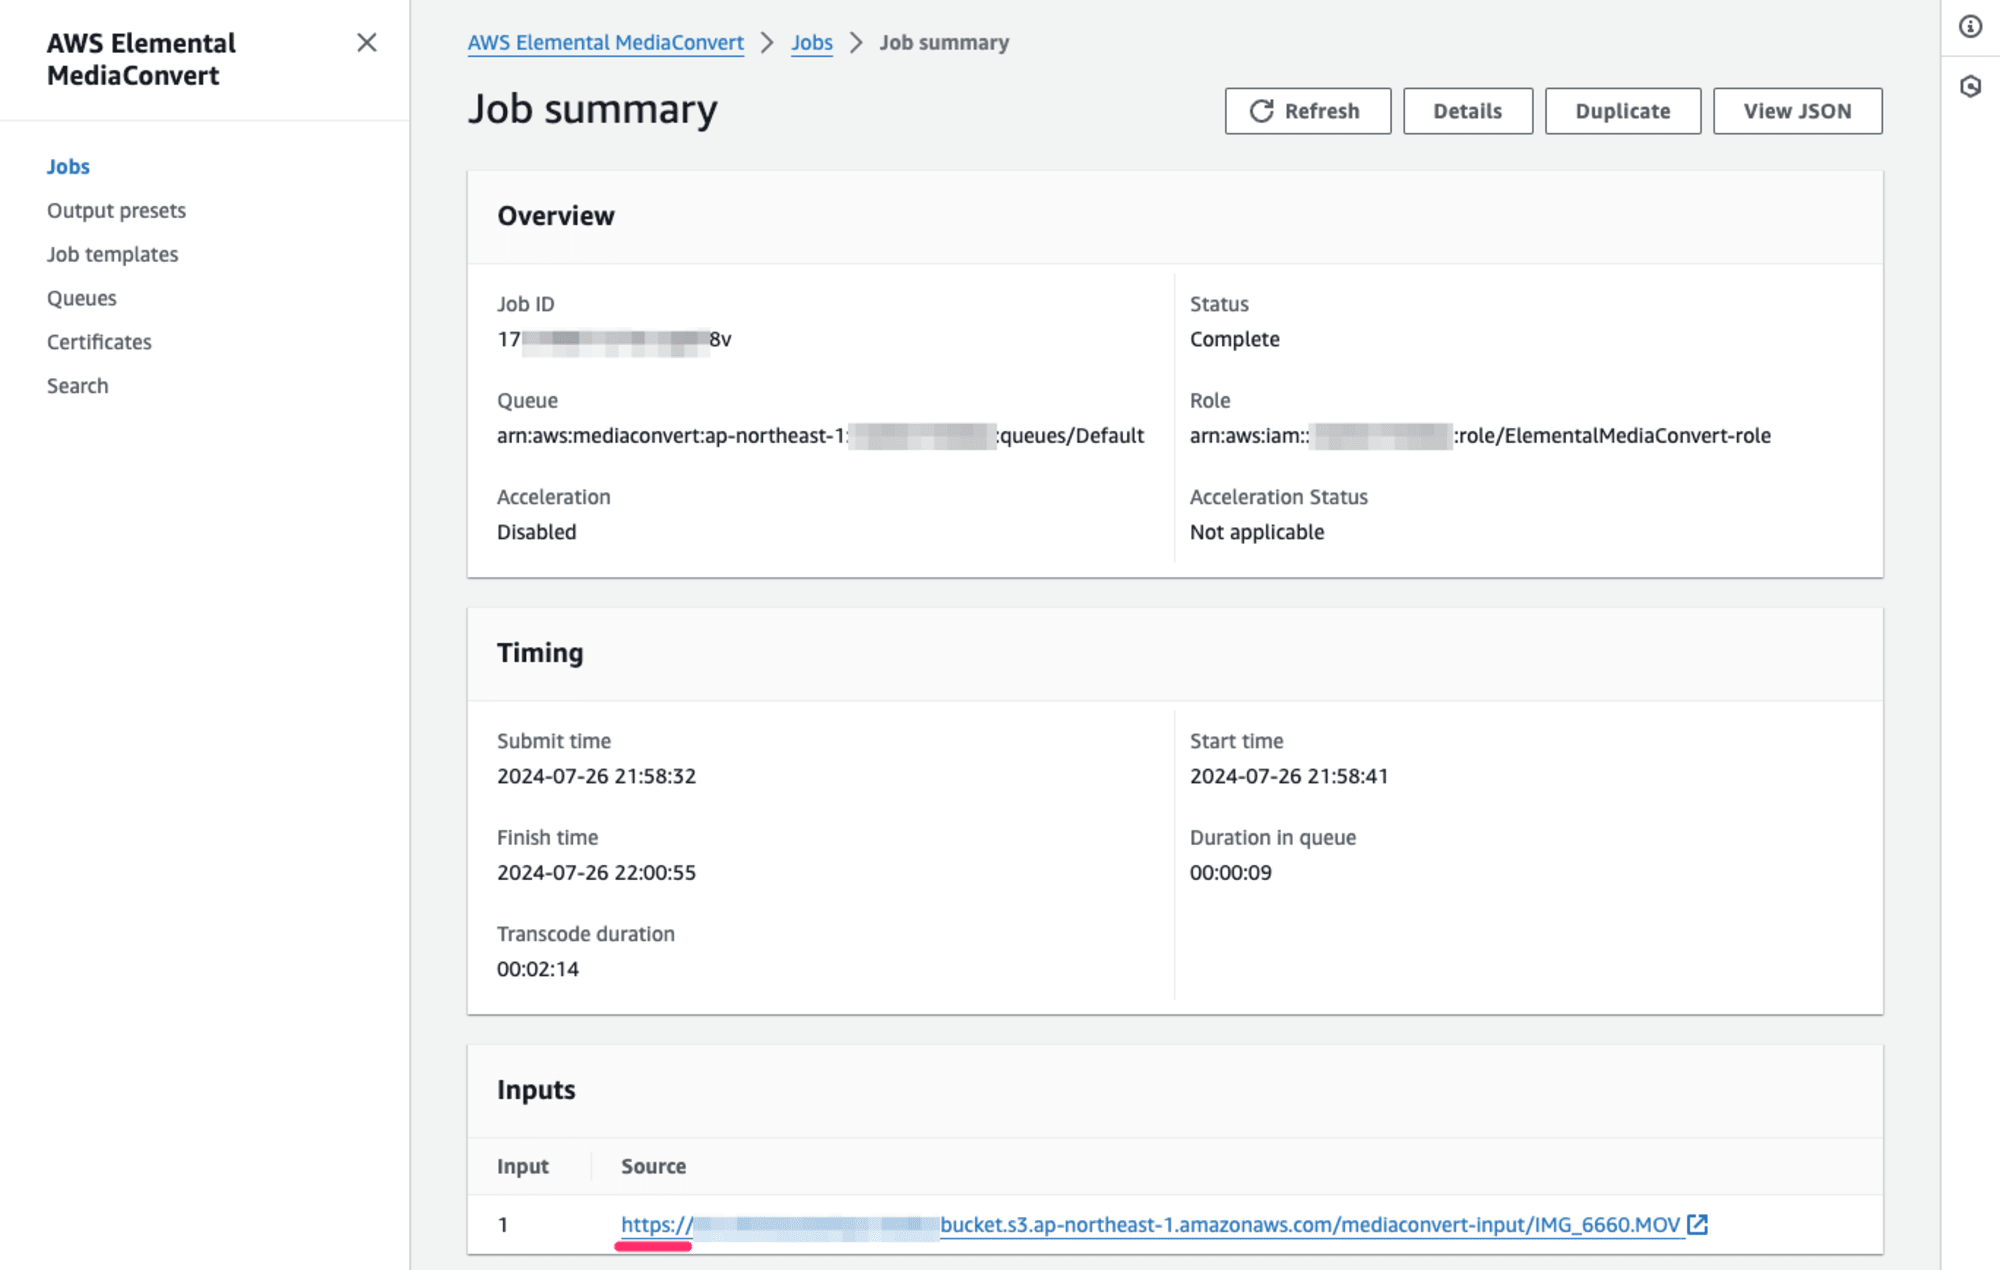Click the refresh arrow icon
The image size is (2000, 1270).
coord(1262,111)
